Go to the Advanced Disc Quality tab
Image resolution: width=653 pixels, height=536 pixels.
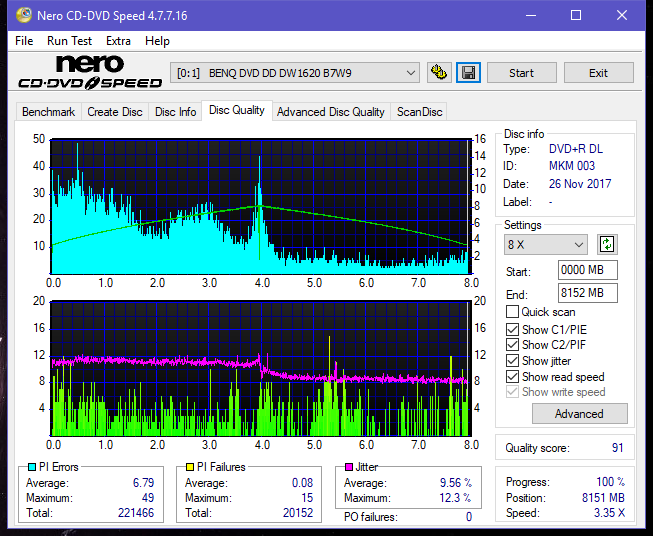(331, 112)
